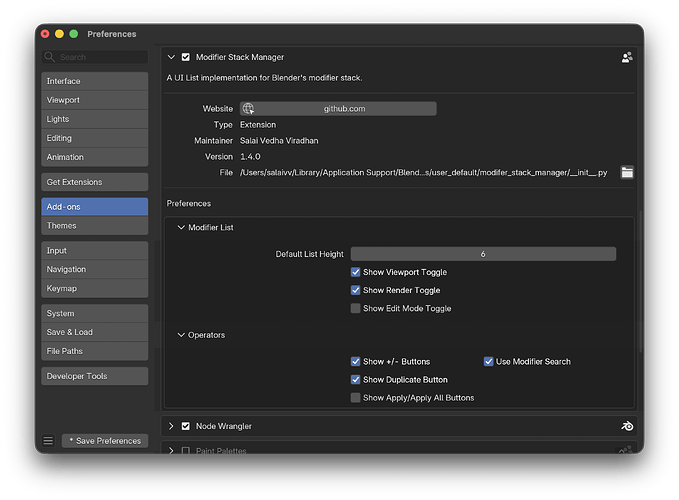The width and height of the screenshot is (679, 500).
Task: Open the add-on file location folder icon
Action: [627, 172]
